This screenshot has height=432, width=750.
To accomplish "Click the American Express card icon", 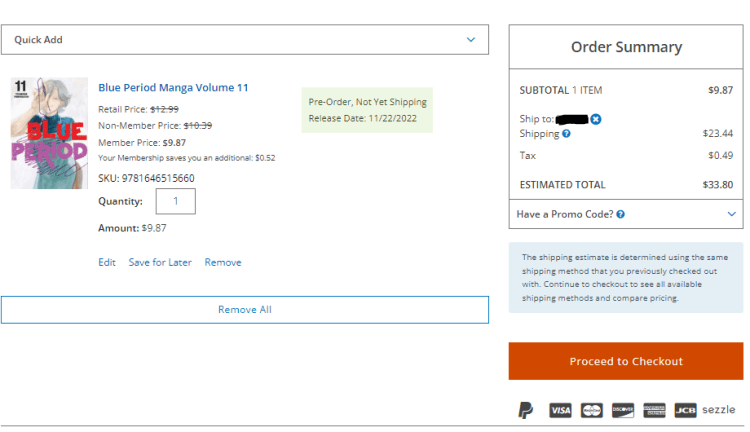I will tap(654, 410).
